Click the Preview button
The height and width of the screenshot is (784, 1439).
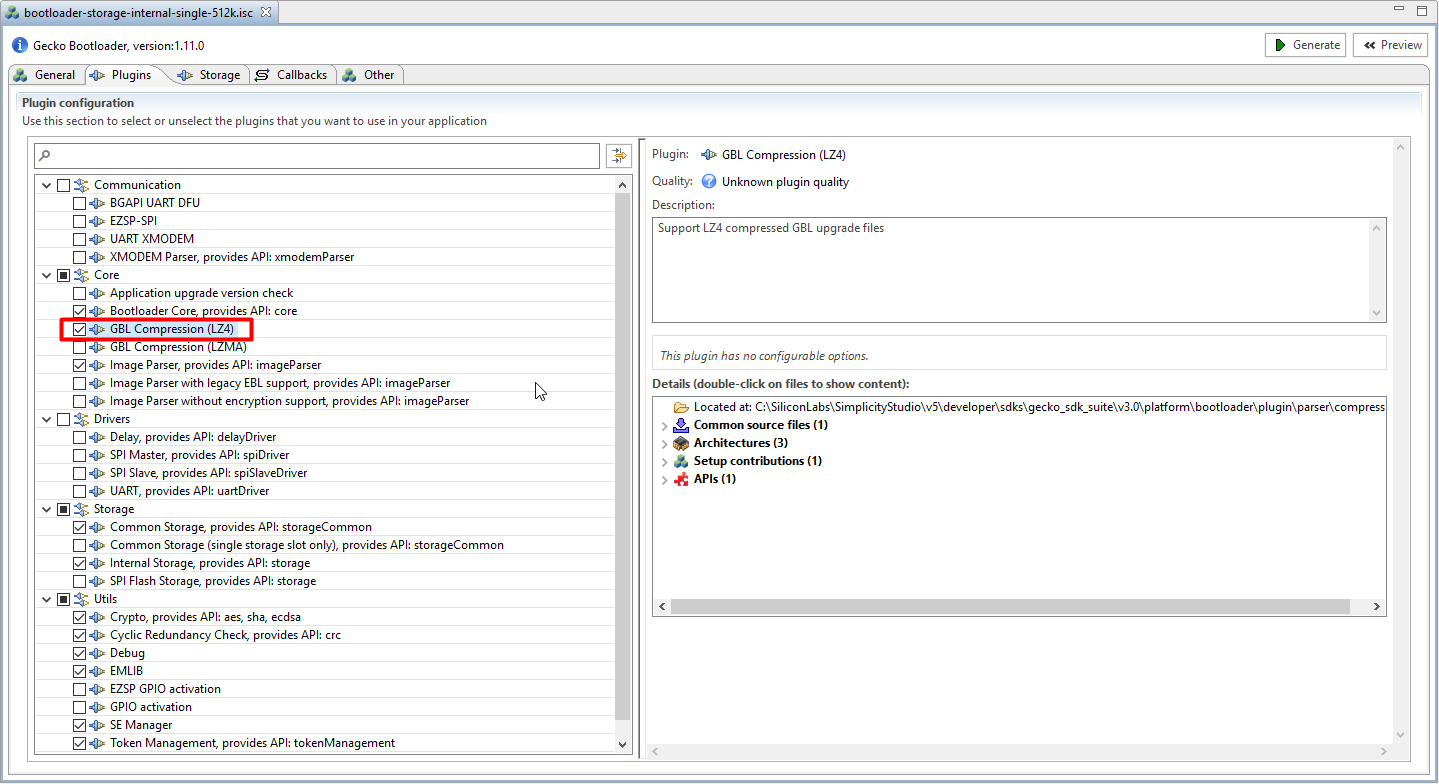pyautogui.click(x=1390, y=45)
